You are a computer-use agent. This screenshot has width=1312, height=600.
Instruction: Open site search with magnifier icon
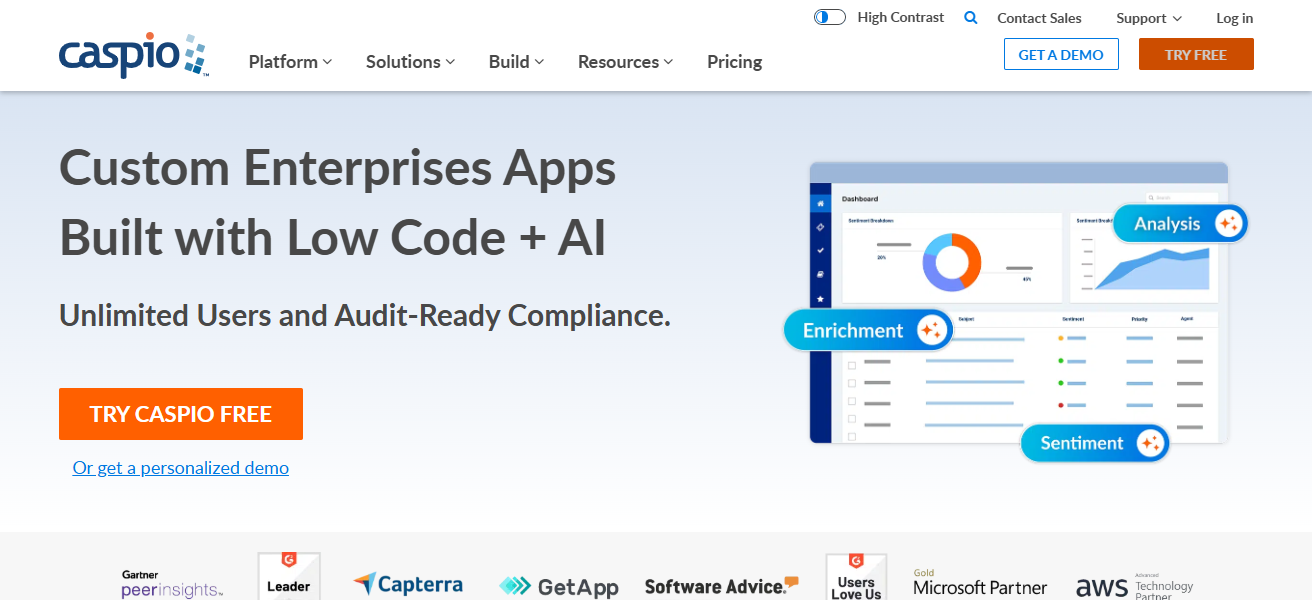(x=970, y=18)
